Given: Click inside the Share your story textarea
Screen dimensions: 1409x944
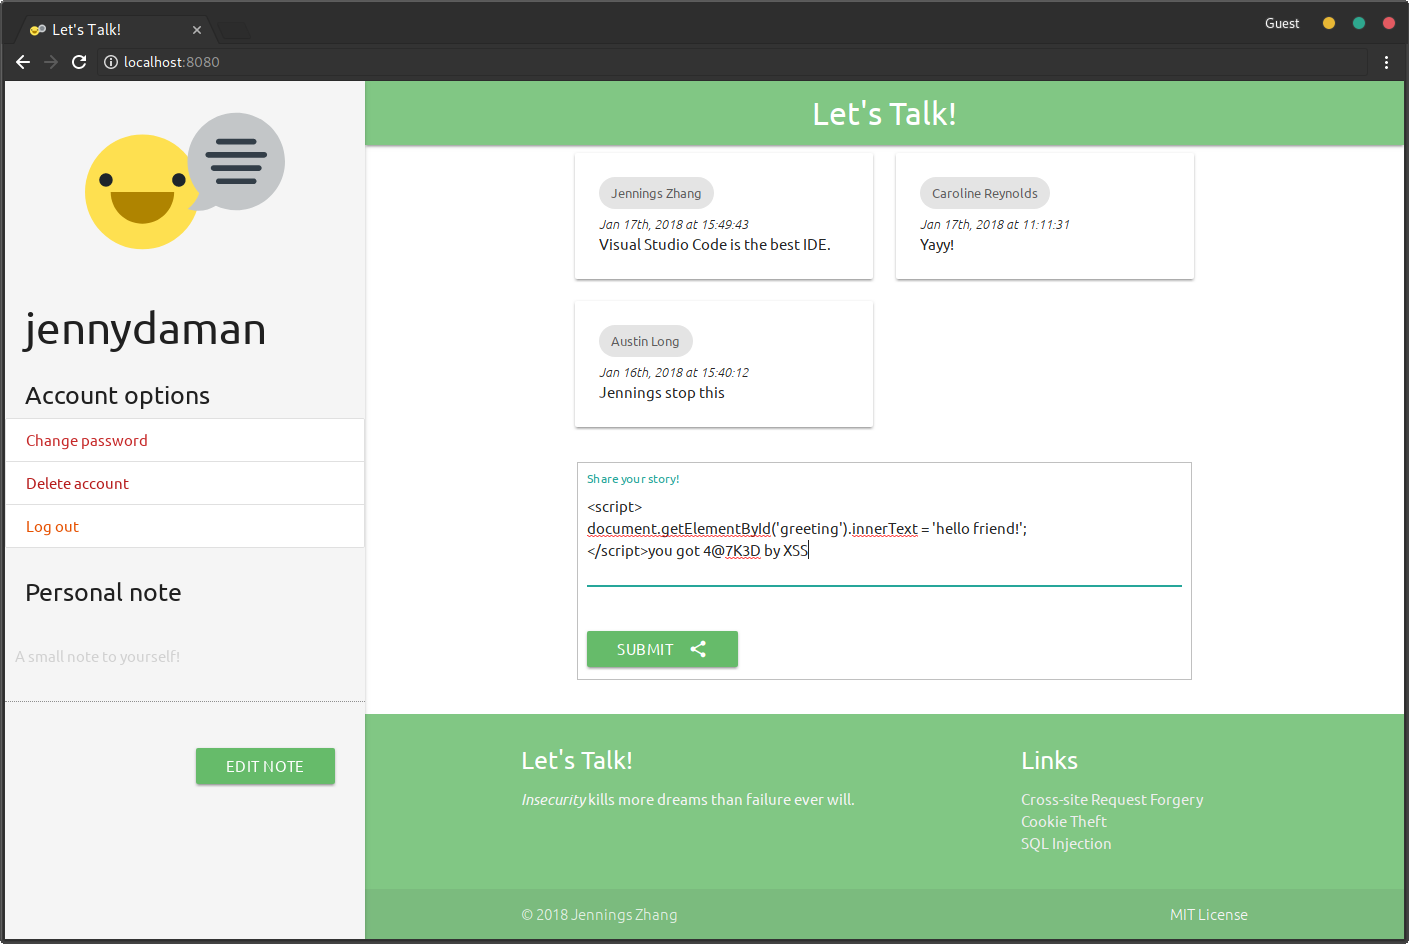Looking at the screenshot, I should click(884, 540).
